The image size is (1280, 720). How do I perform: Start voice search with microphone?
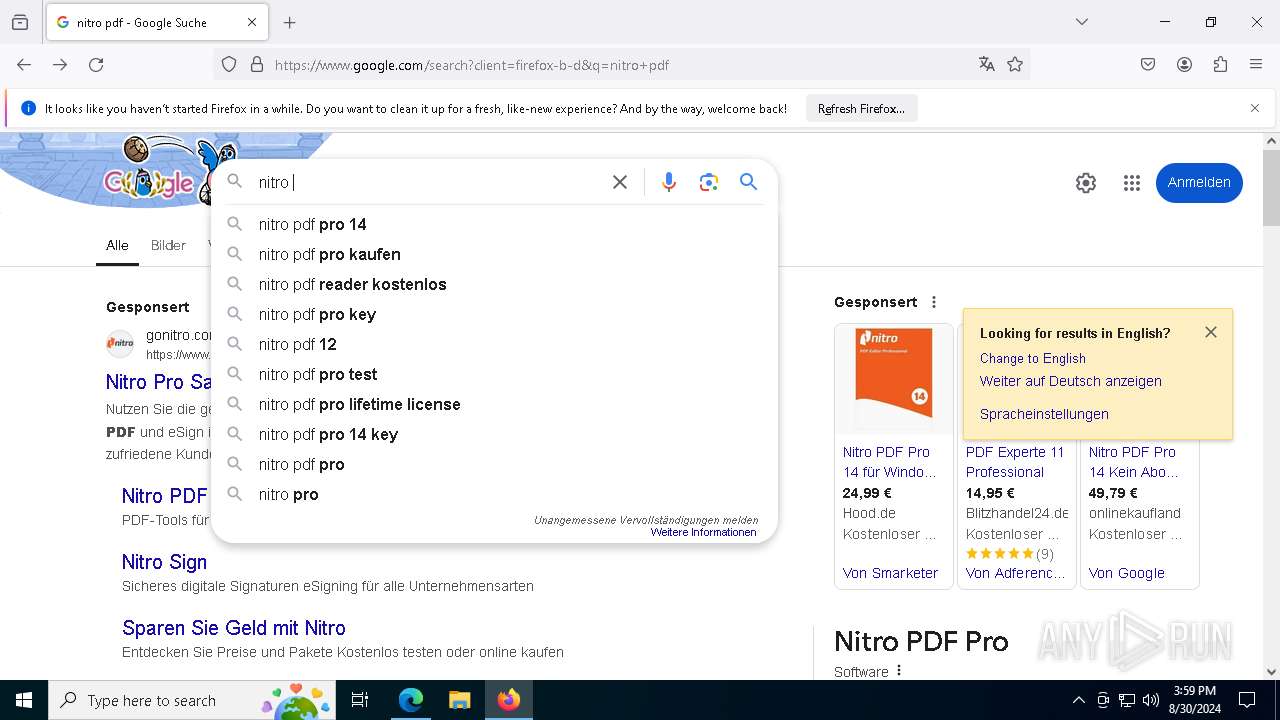(669, 182)
